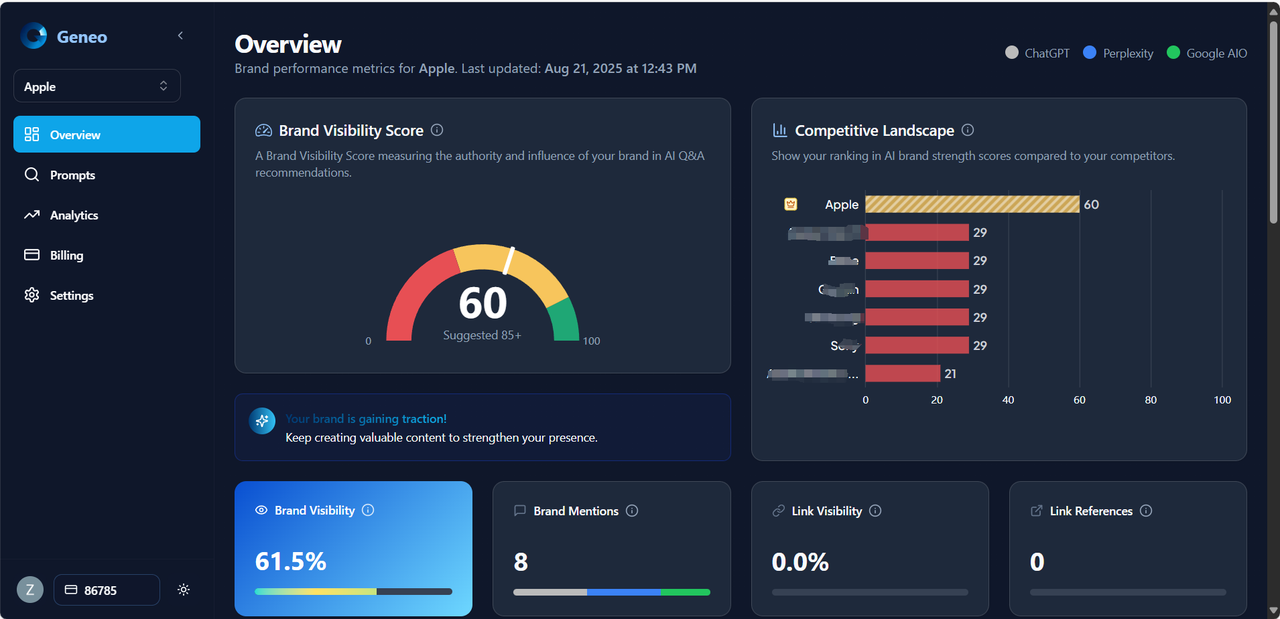Collapse the sidebar with the chevron arrow
Screen dimensions: 1280x619
(x=180, y=35)
